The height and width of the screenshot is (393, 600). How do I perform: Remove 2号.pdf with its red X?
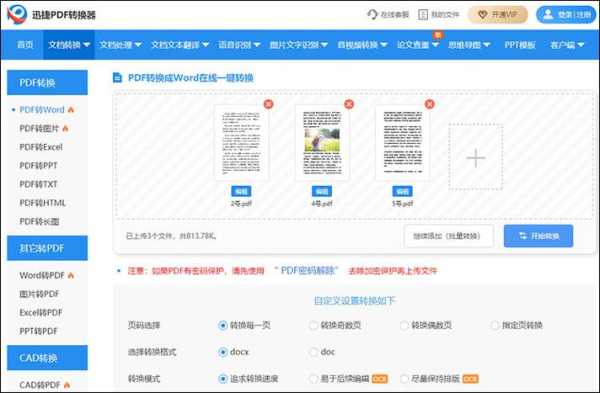point(269,104)
